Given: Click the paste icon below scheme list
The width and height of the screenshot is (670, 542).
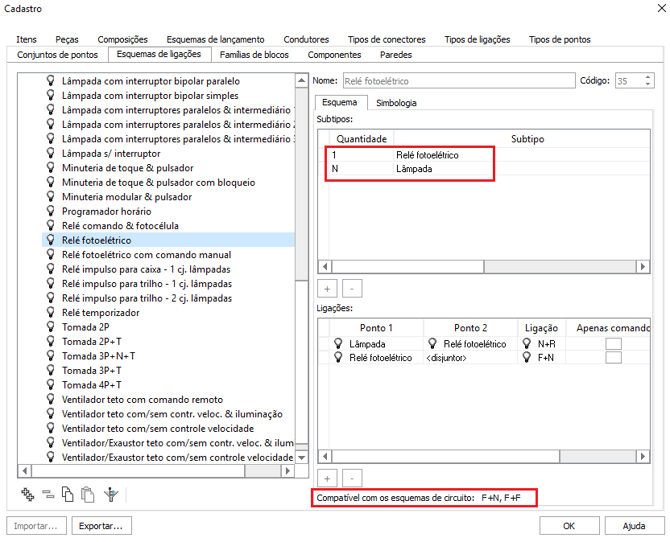Looking at the screenshot, I should pyautogui.click(x=88, y=493).
